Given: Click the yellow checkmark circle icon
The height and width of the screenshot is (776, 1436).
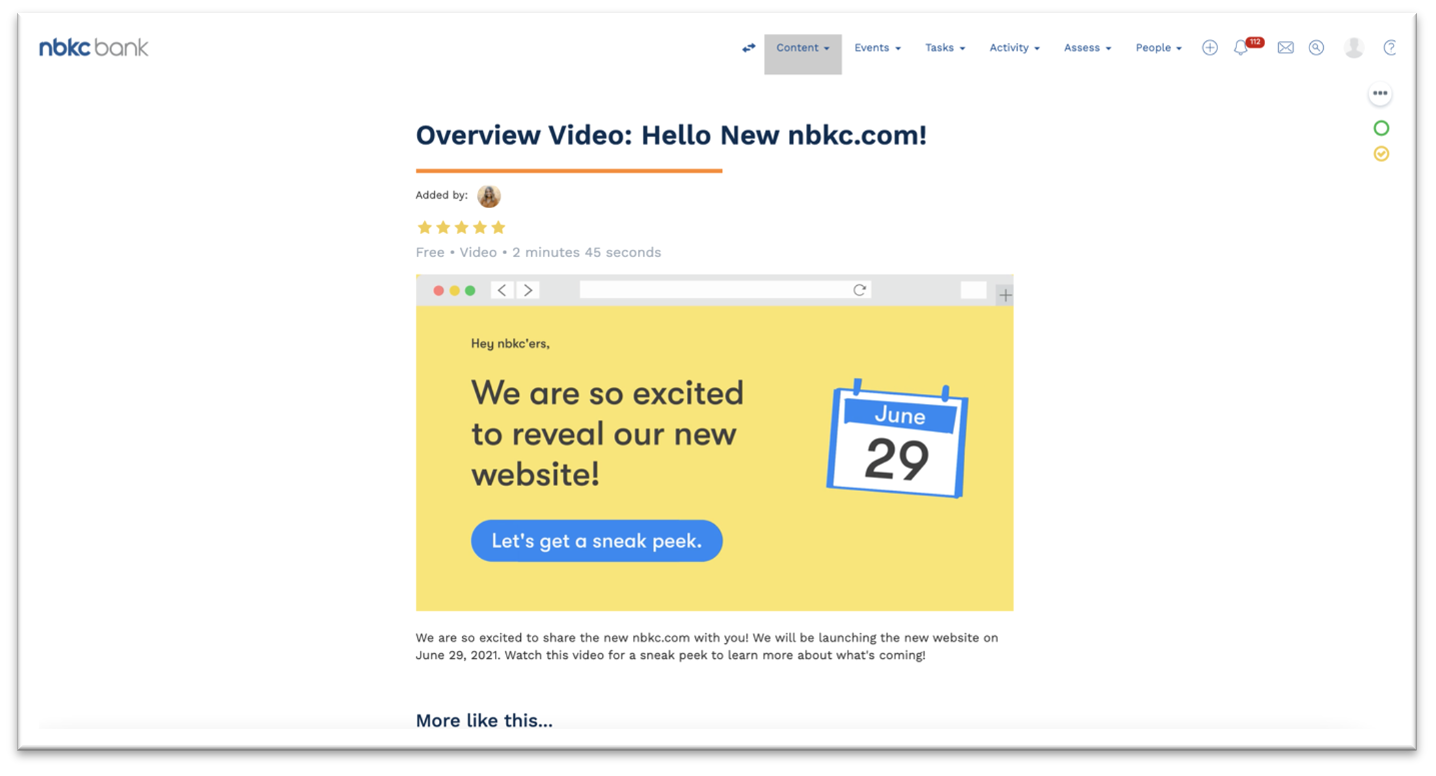Looking at the screenshot, I should point(1381,154).
